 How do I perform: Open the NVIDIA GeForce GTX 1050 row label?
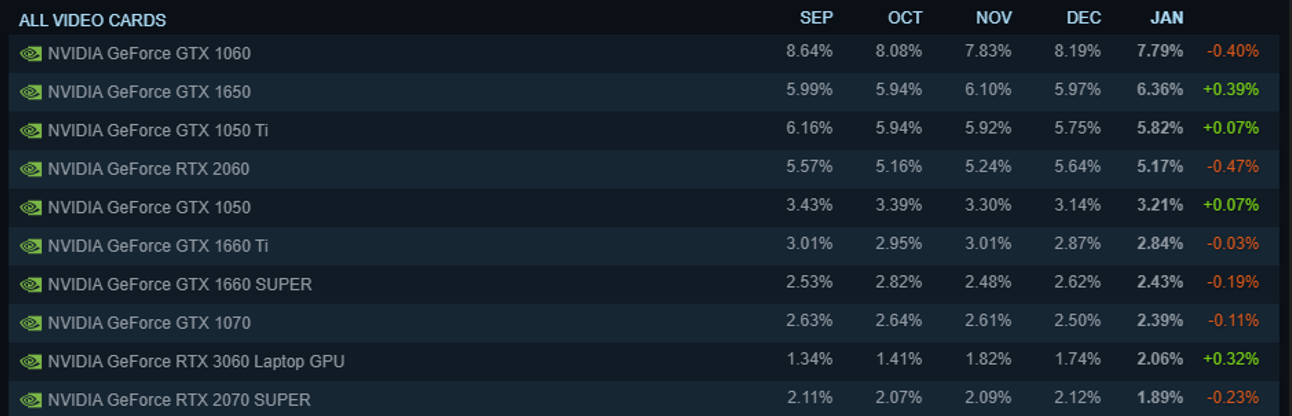click(x=149, y=208)
